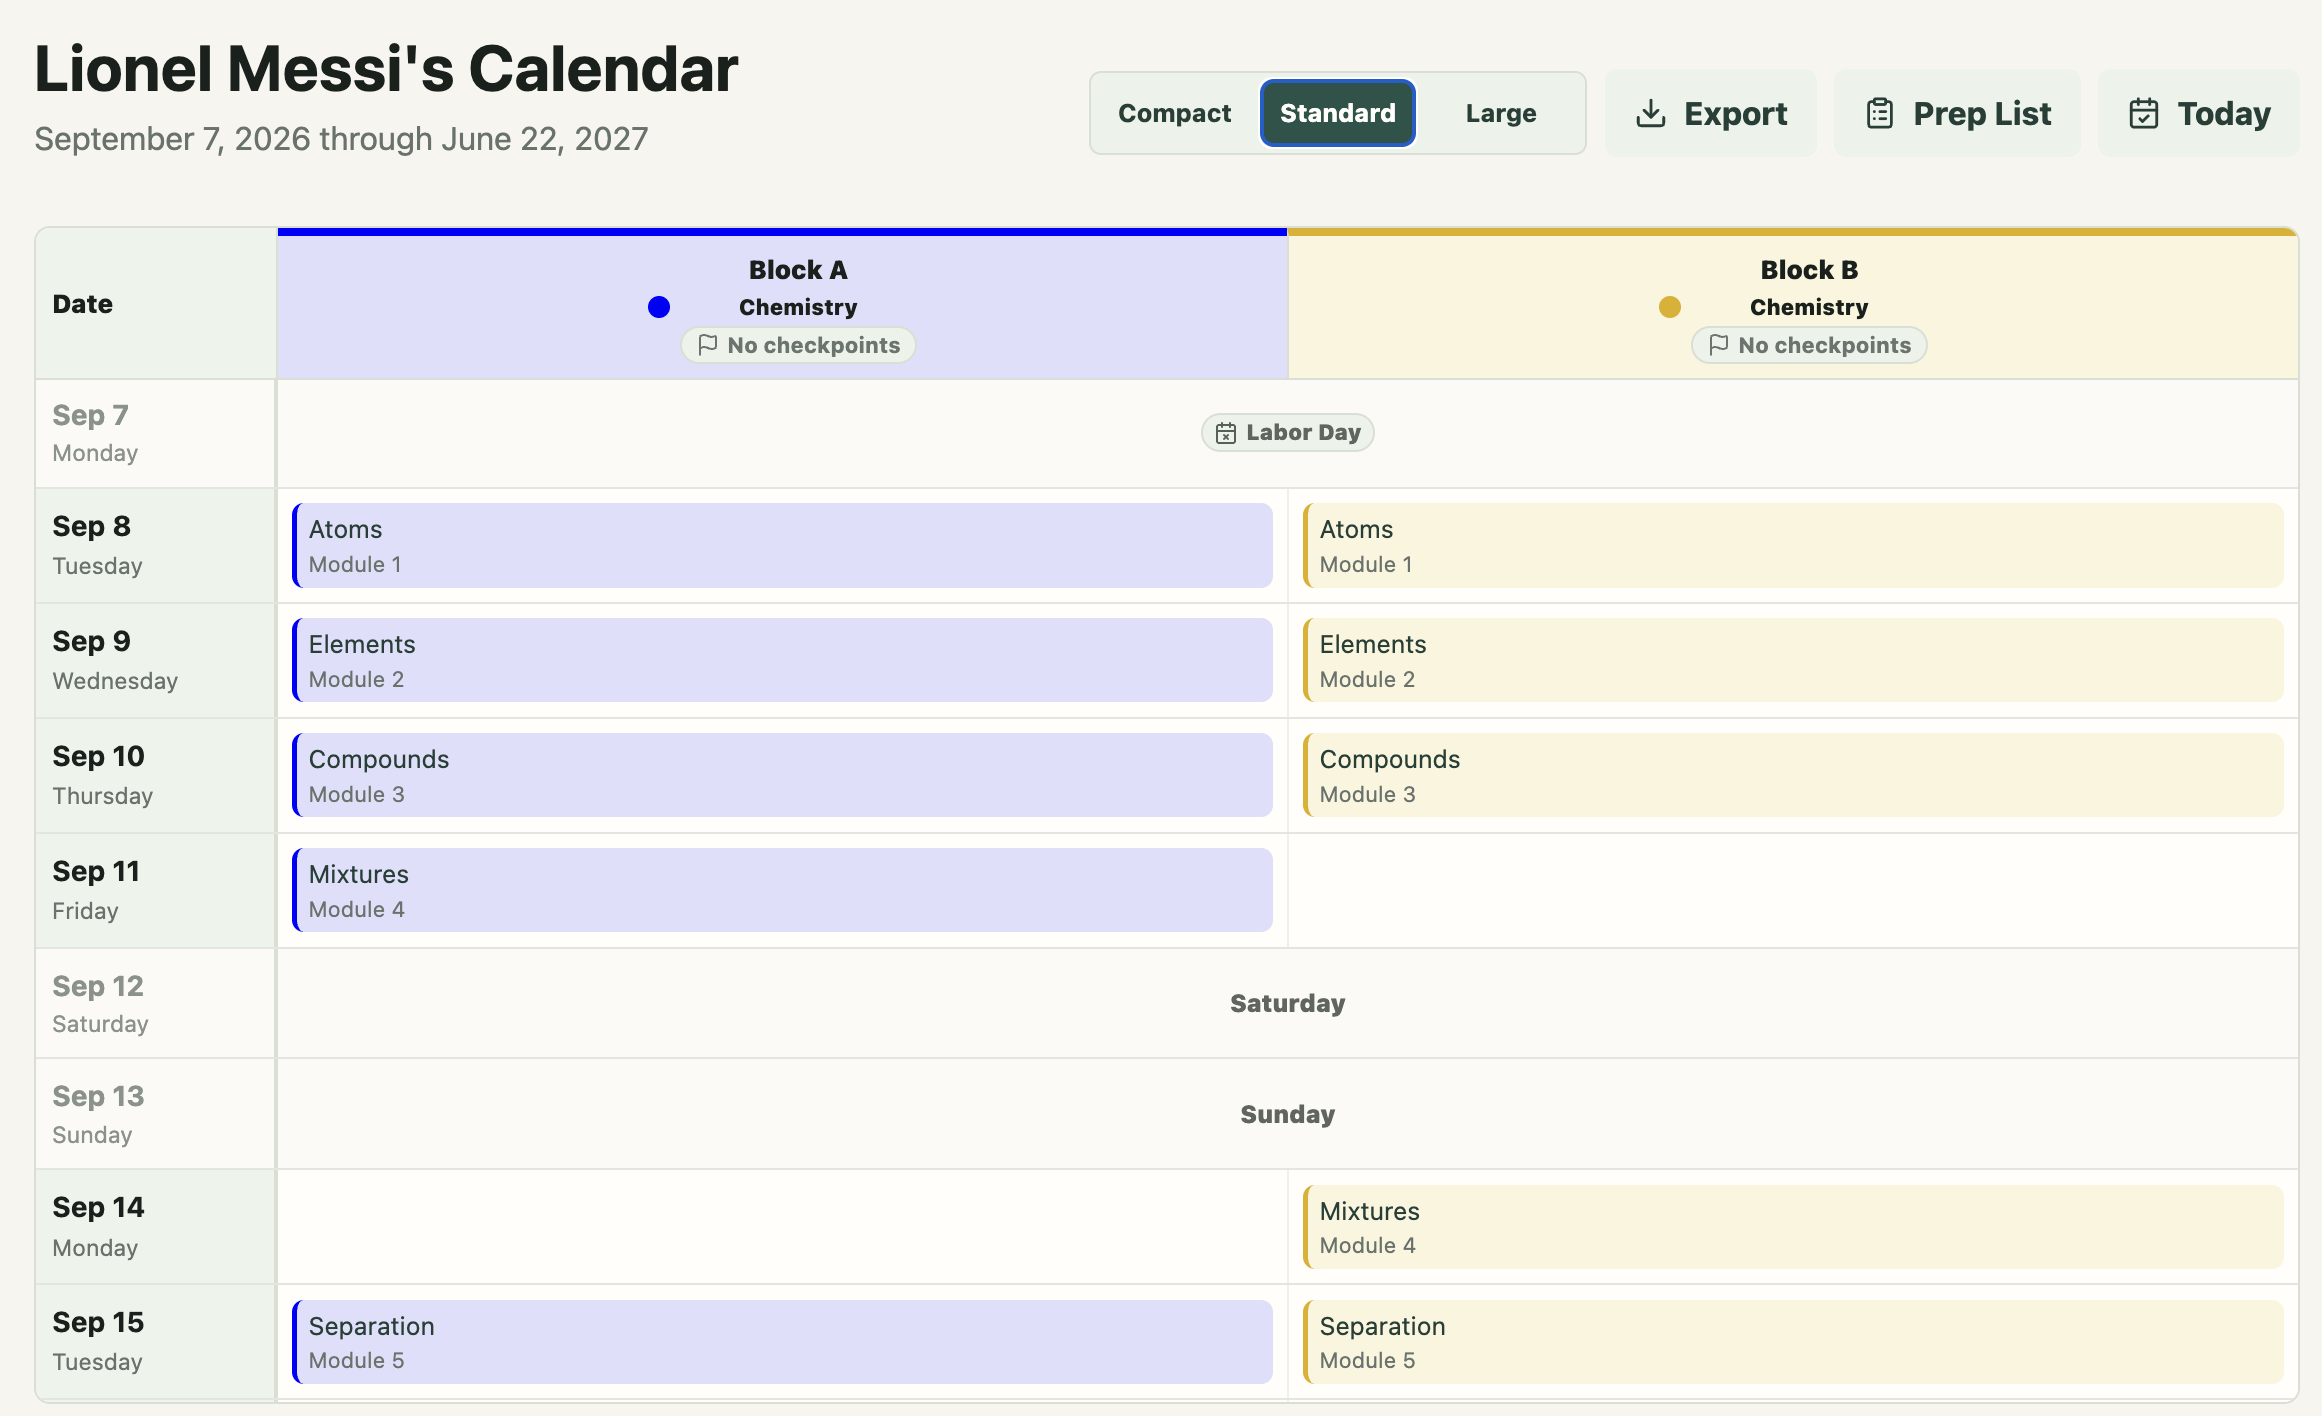This screenshot has width=2322, height=1416.
Task: Open Block B No checkpoints badge
Action: 1809,345
